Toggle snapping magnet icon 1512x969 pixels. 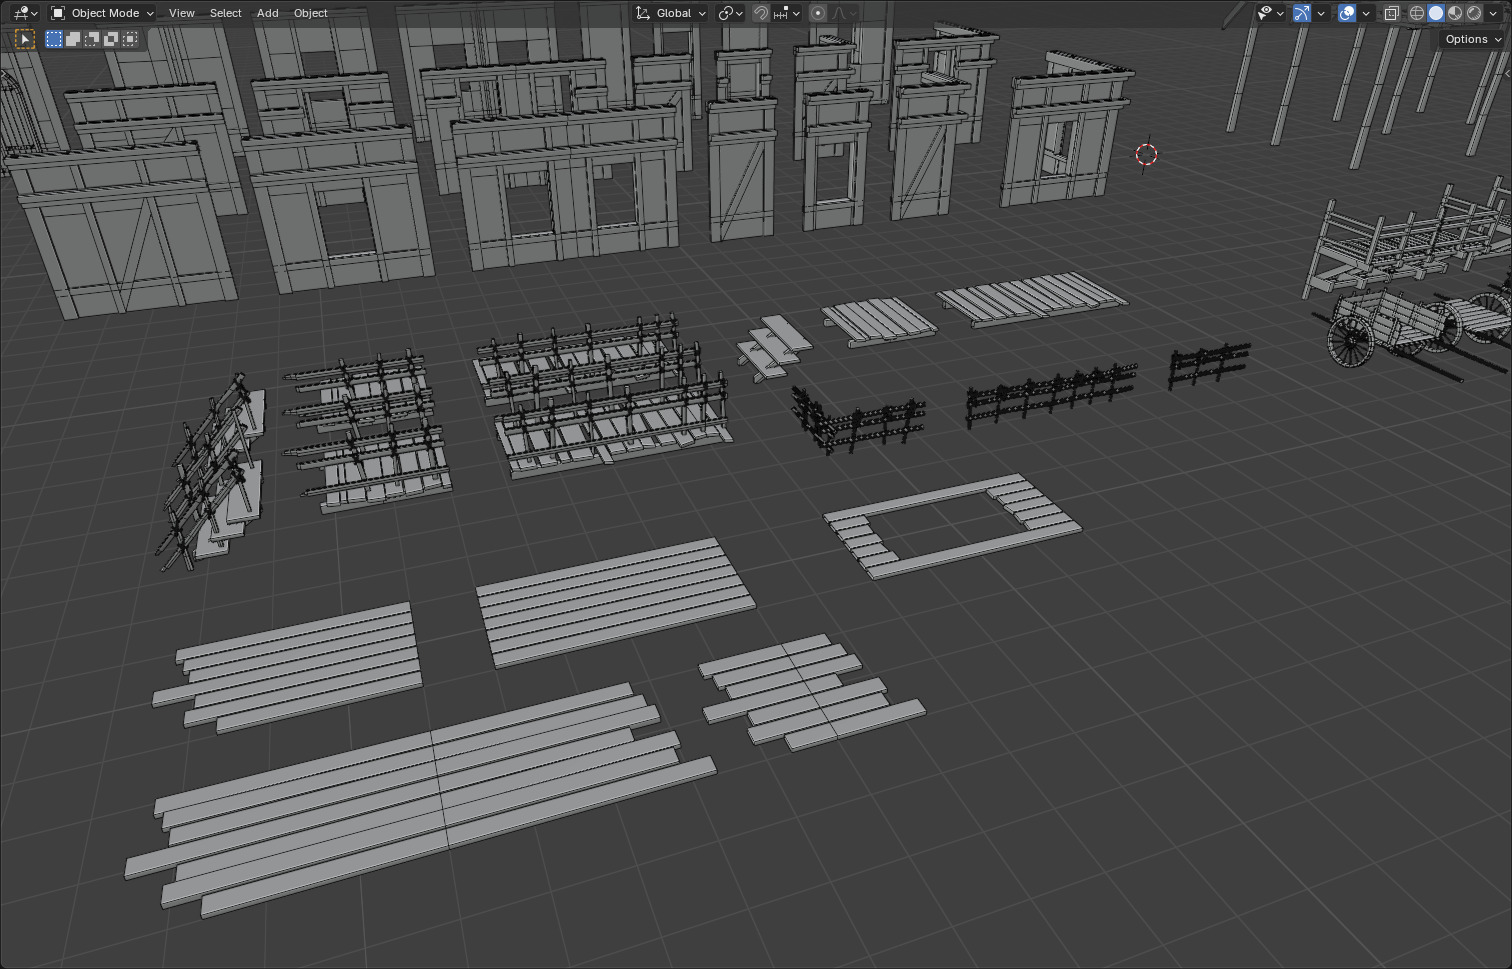pos(761,13)
